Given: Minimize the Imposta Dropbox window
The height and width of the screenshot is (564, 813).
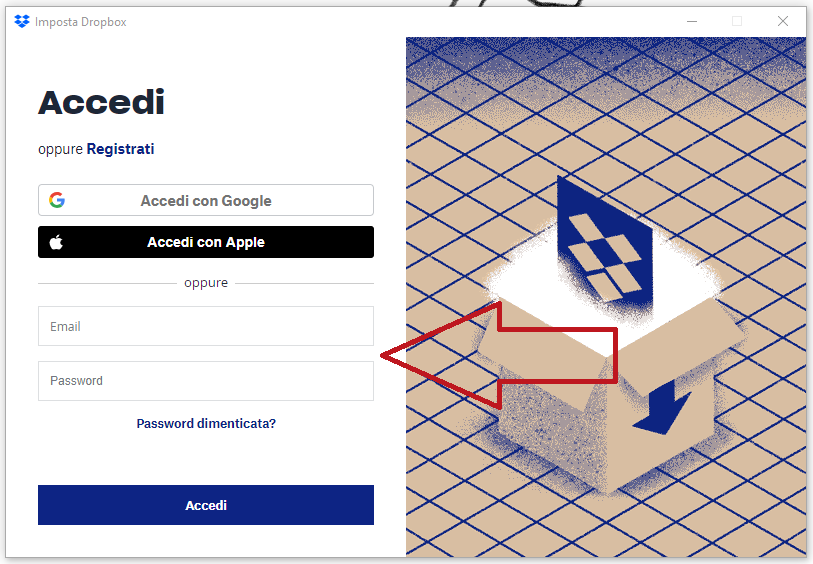Looking at the screenshot, I should 692,22.
